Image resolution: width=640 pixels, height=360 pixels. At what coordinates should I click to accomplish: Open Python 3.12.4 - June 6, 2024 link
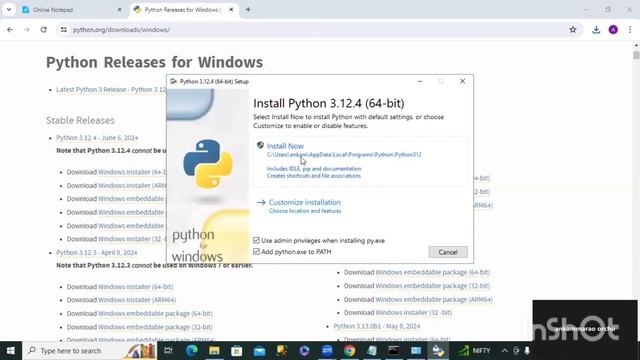tap(97, 138)
